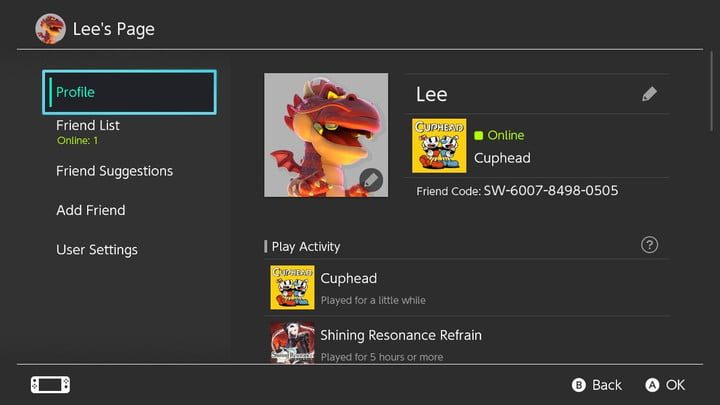
Task: Click the edit pencil on the dragon avatar
Action: [371, 180]
